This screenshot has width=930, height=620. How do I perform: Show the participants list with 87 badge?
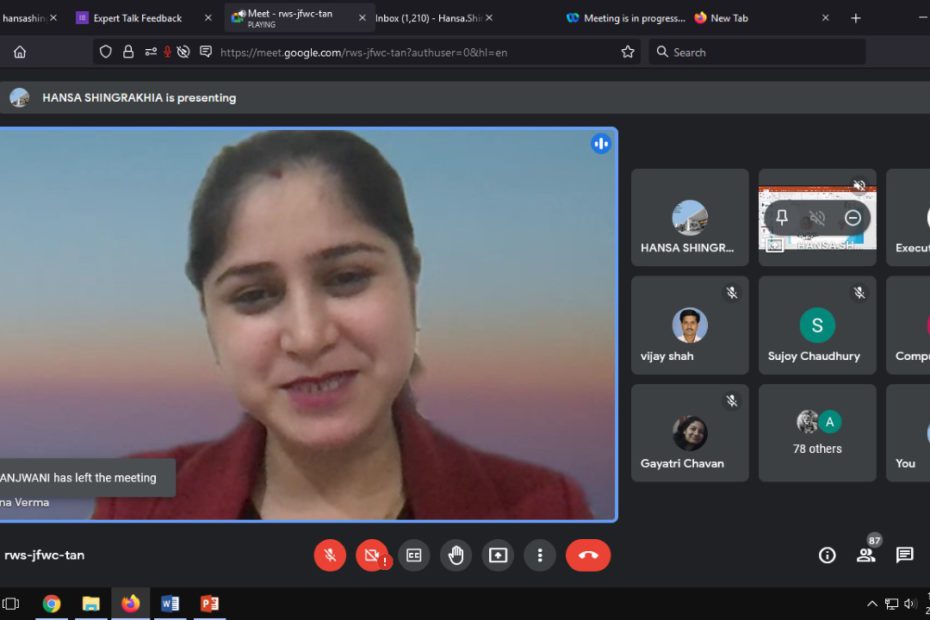click(866, 555)
